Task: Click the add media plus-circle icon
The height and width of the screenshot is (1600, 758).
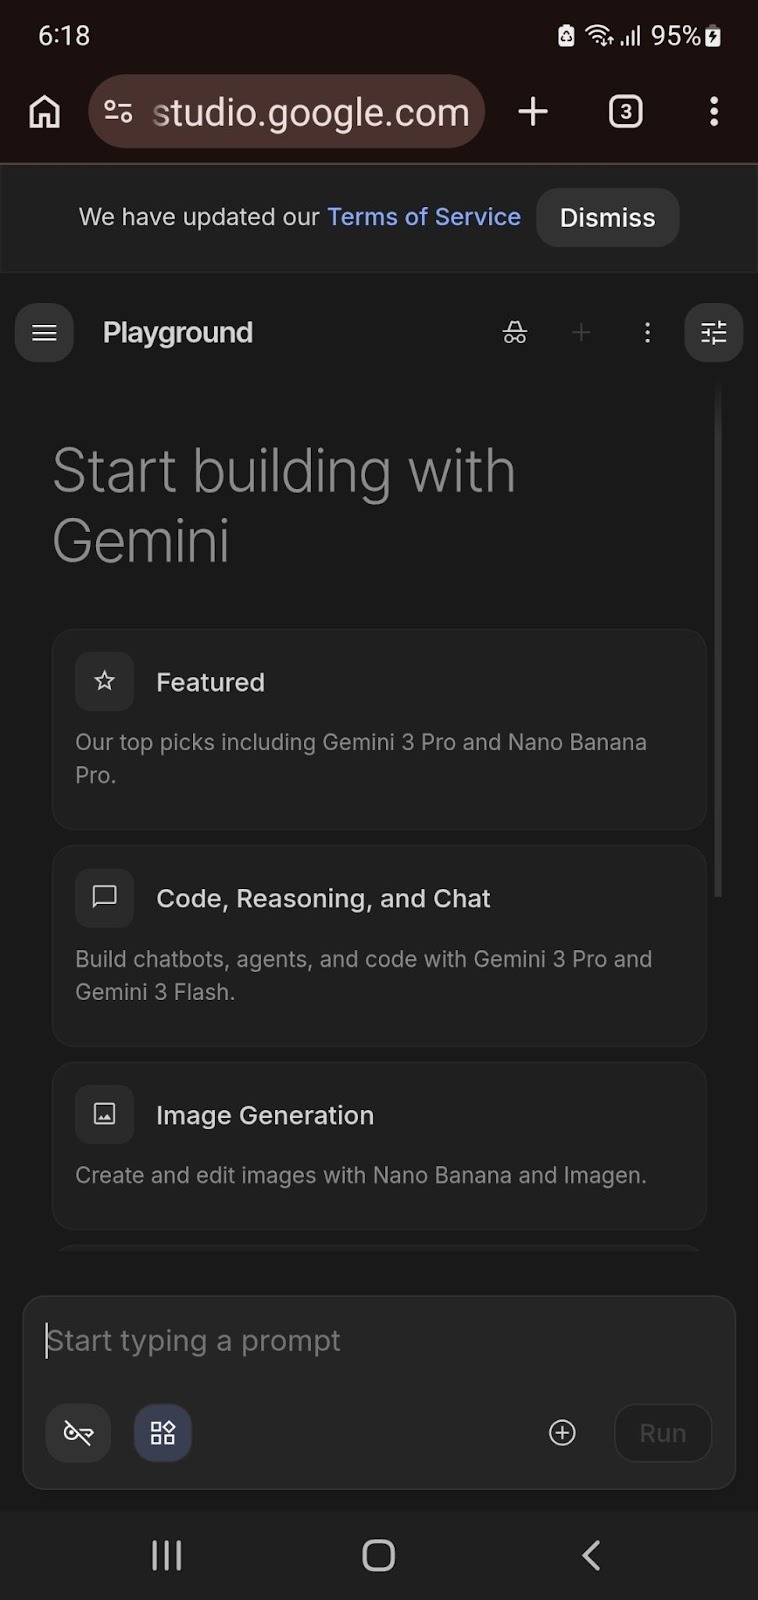Action: tap(563, 1433)
